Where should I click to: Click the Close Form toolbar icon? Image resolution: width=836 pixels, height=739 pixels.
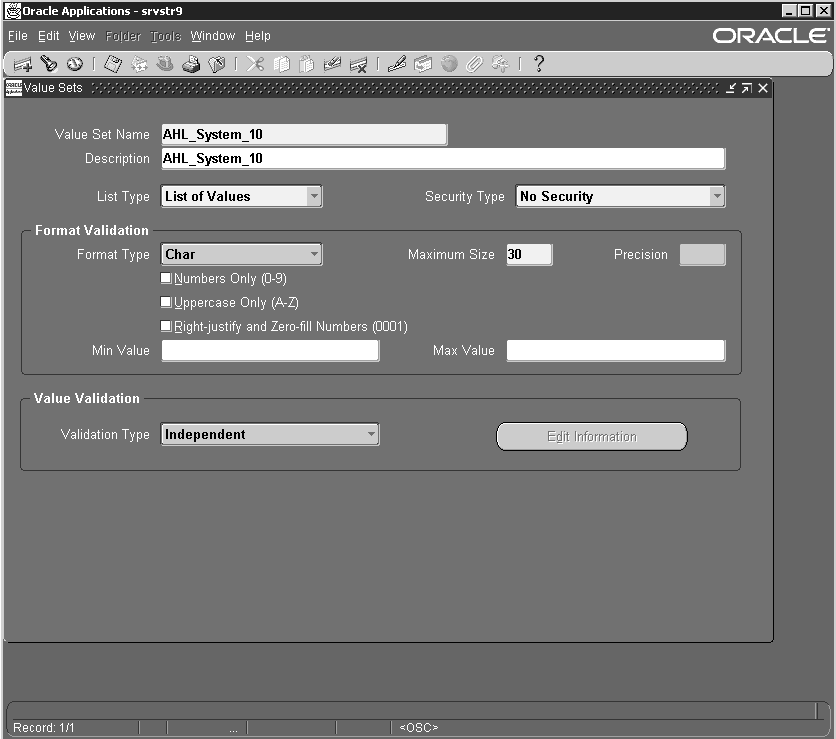216,64
